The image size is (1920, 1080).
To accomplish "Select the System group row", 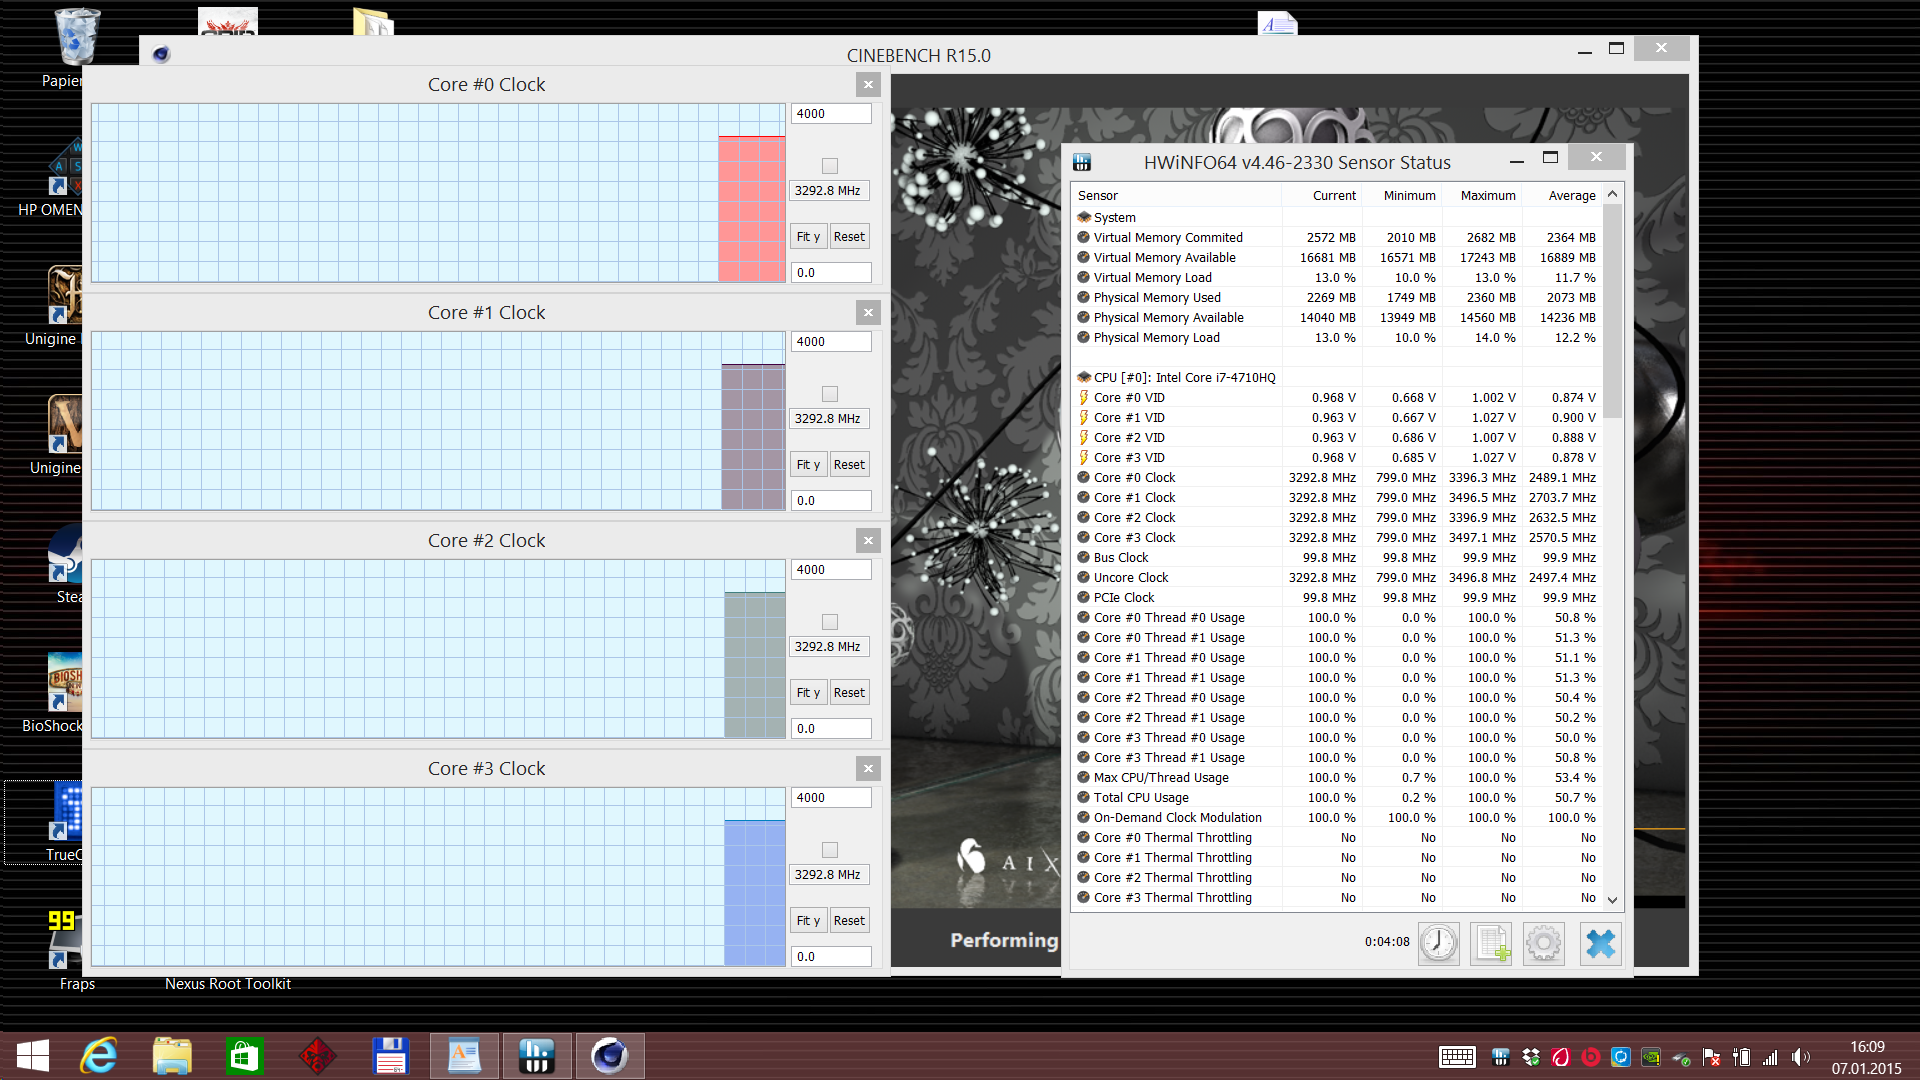I will tap(1338, 218).
